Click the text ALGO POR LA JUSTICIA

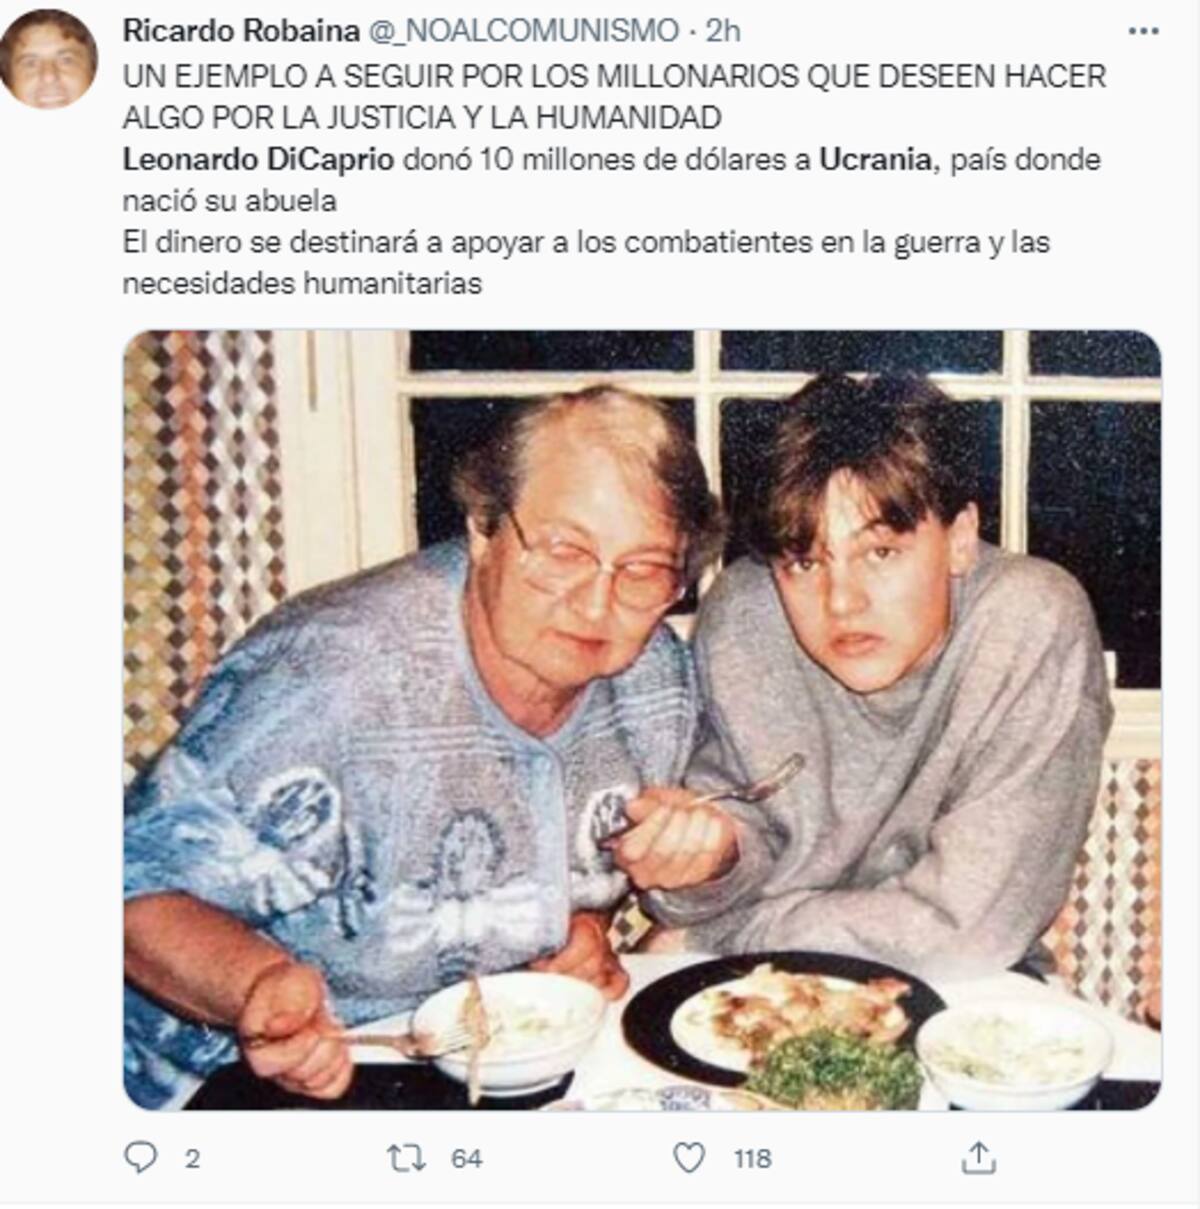click(x=288, y=118)
